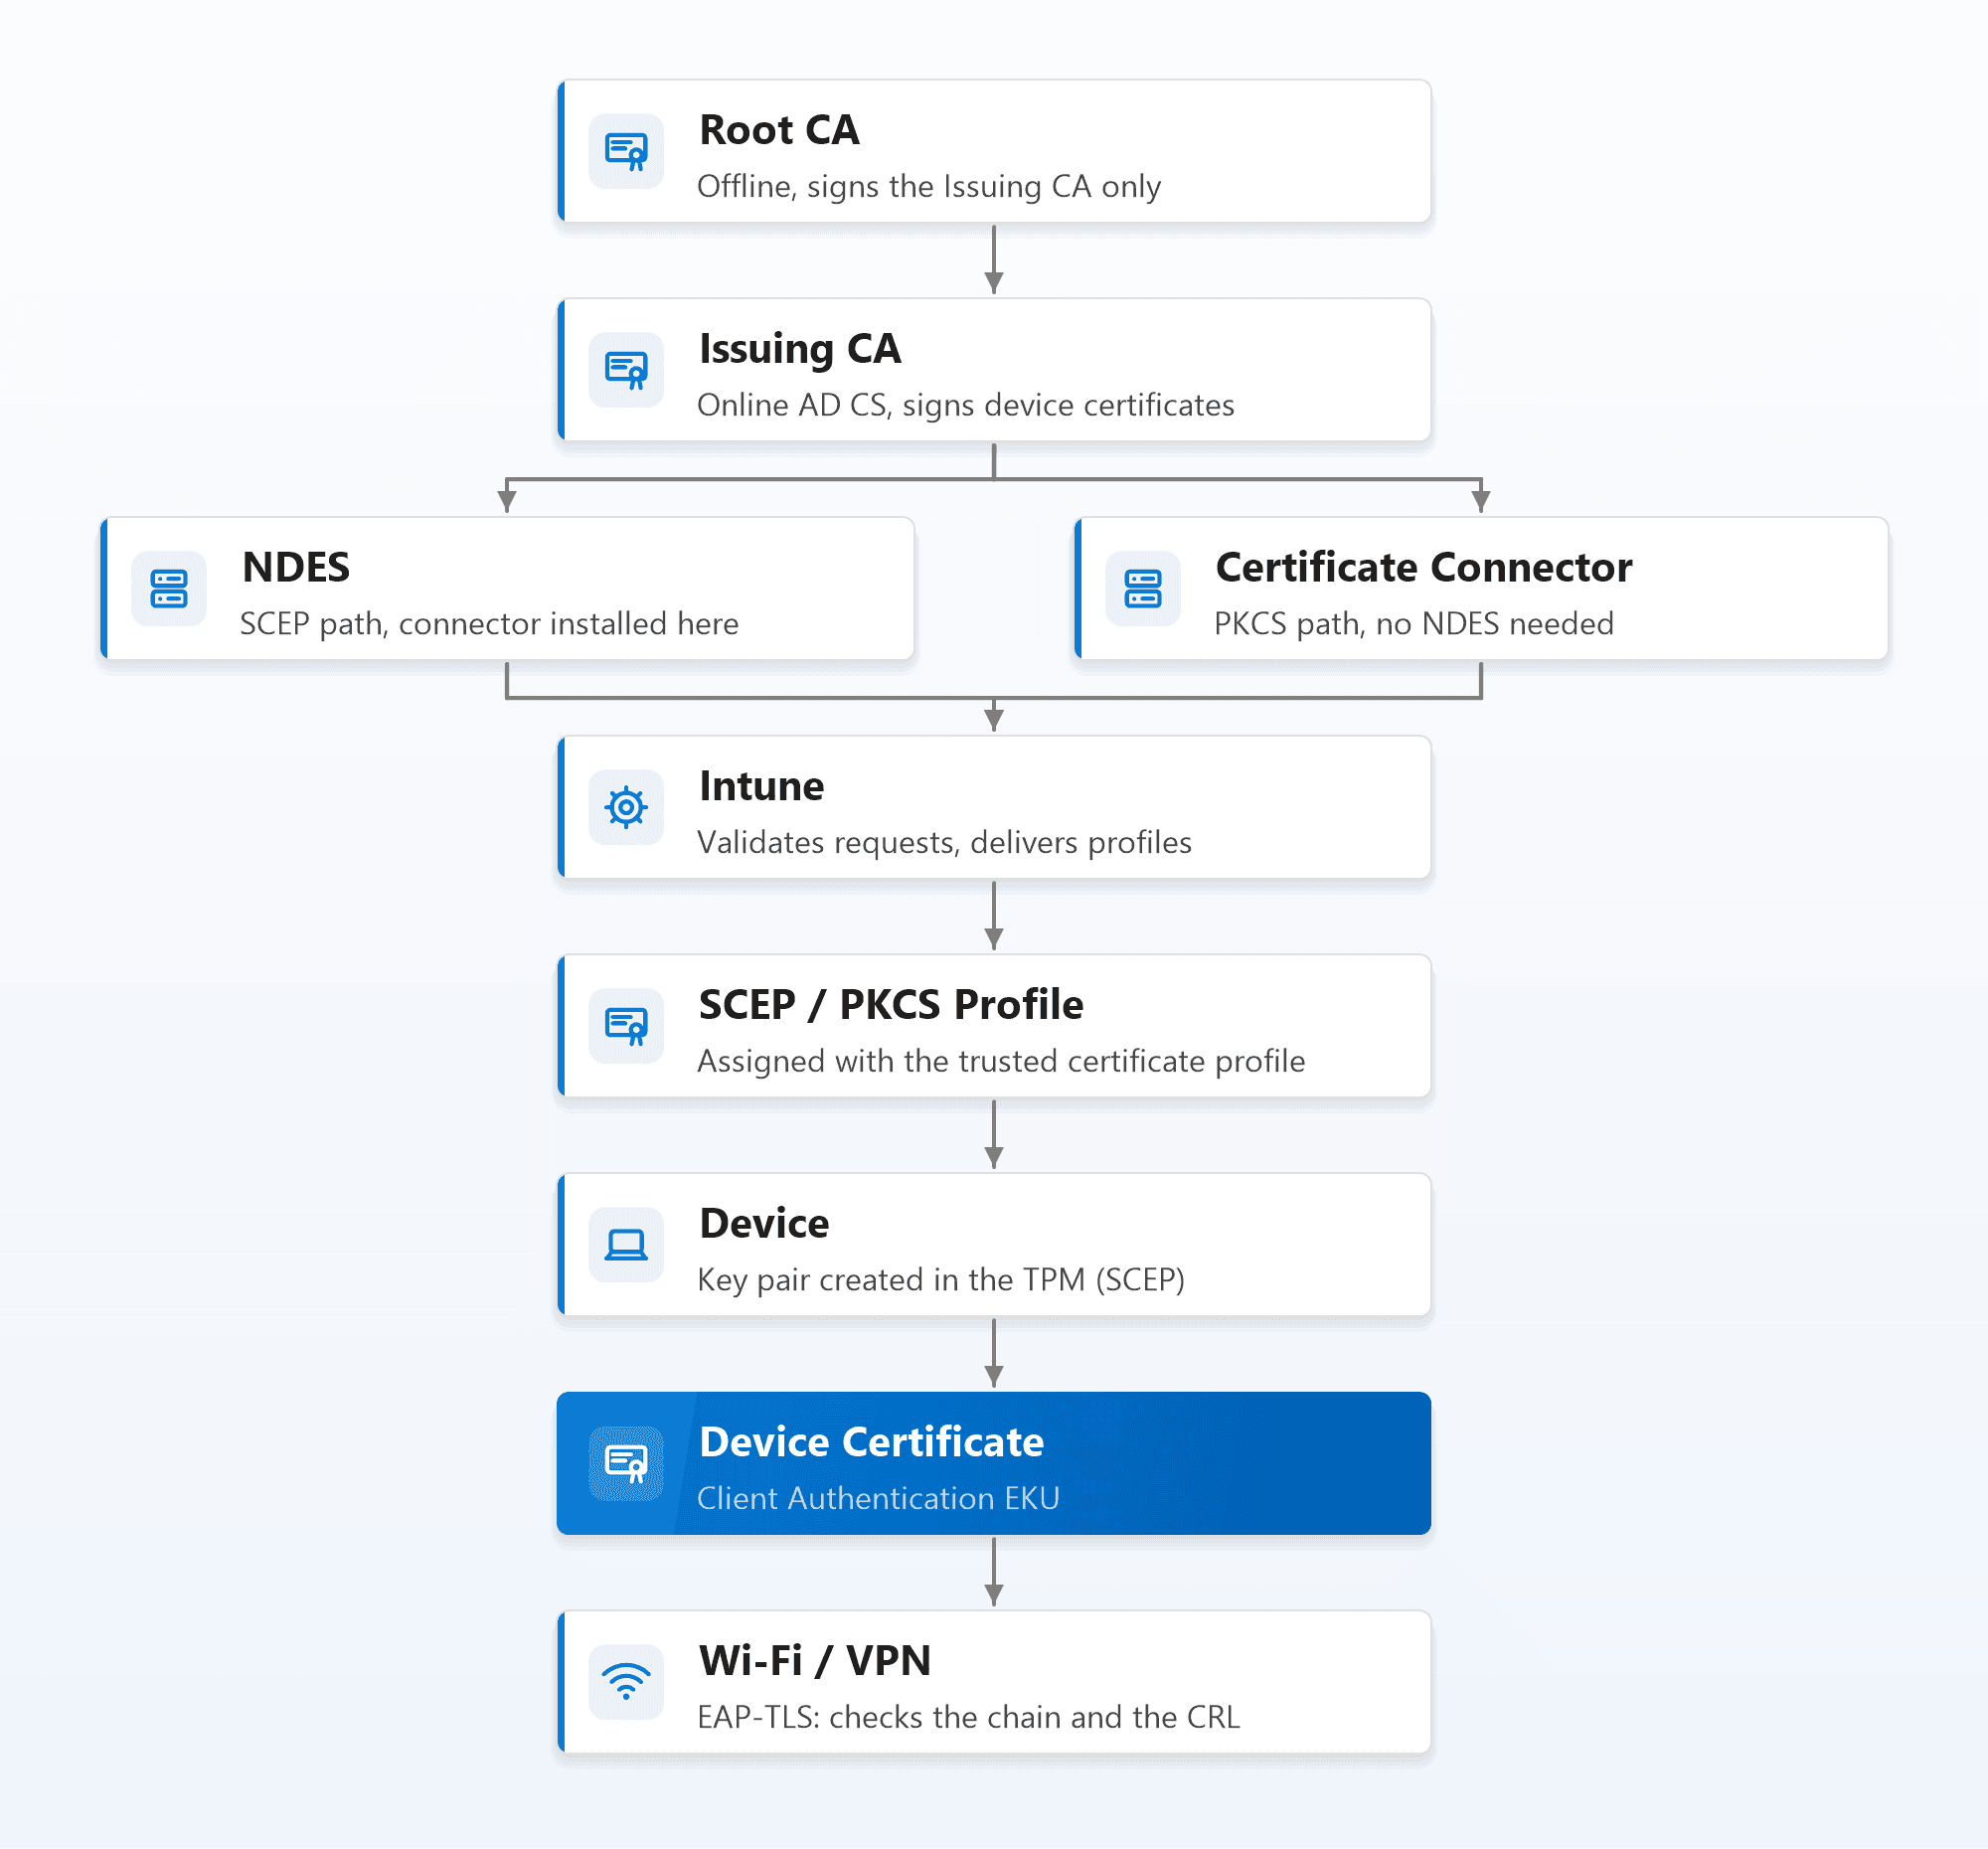Select the Device heading

[x=764, y=1224]
